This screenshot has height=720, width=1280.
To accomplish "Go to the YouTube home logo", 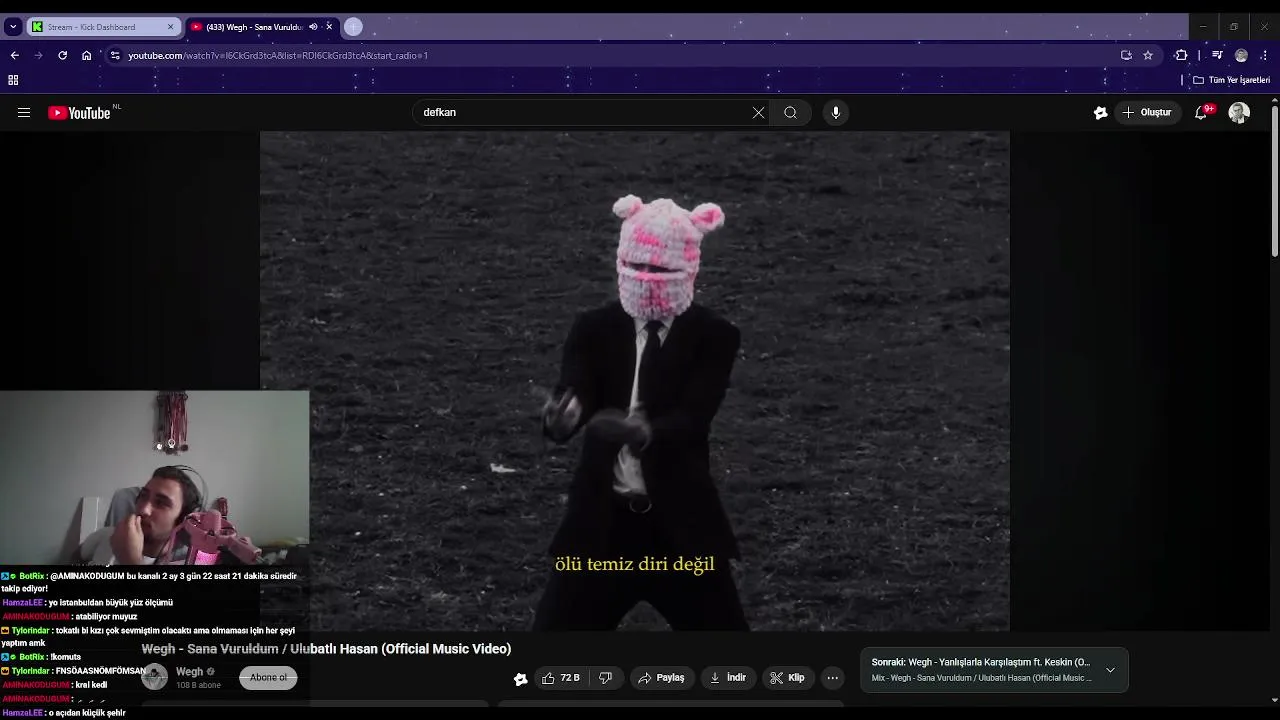I will pos(79,113).
